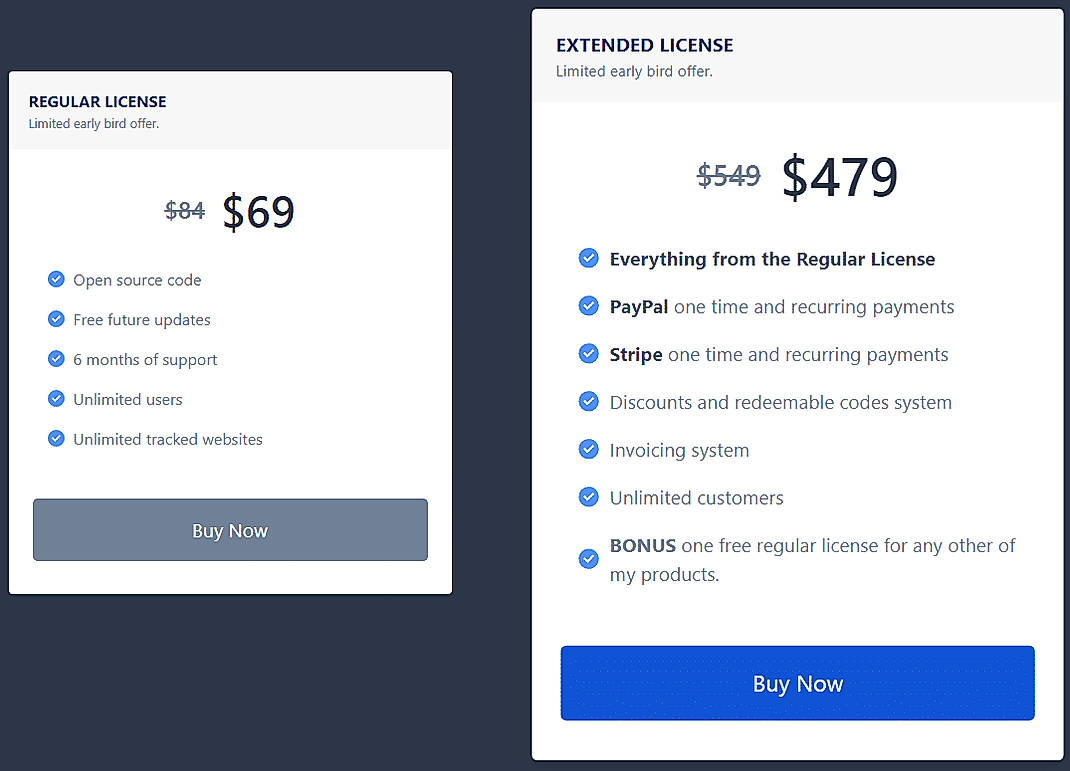The width and height of the screenshot is (1070, 771).
Task: Click checkmark icon beside Unlimited users
Action: coord(56,399)
